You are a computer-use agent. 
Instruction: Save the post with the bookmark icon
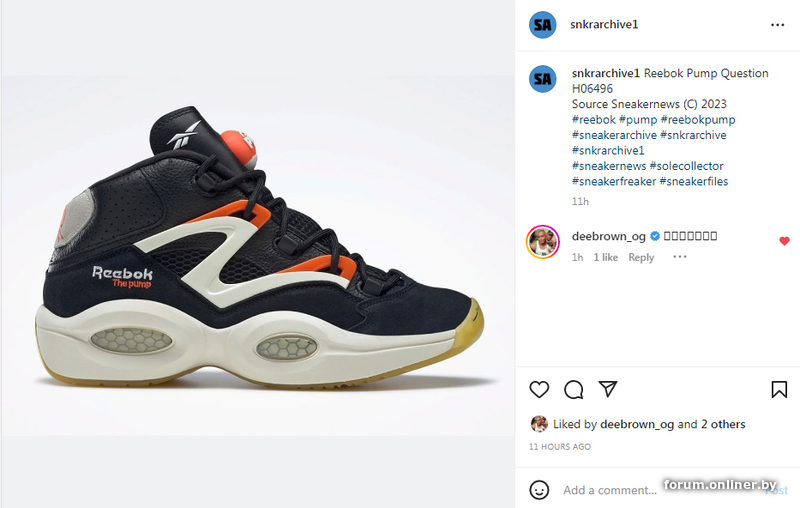[x=779, y=390]
